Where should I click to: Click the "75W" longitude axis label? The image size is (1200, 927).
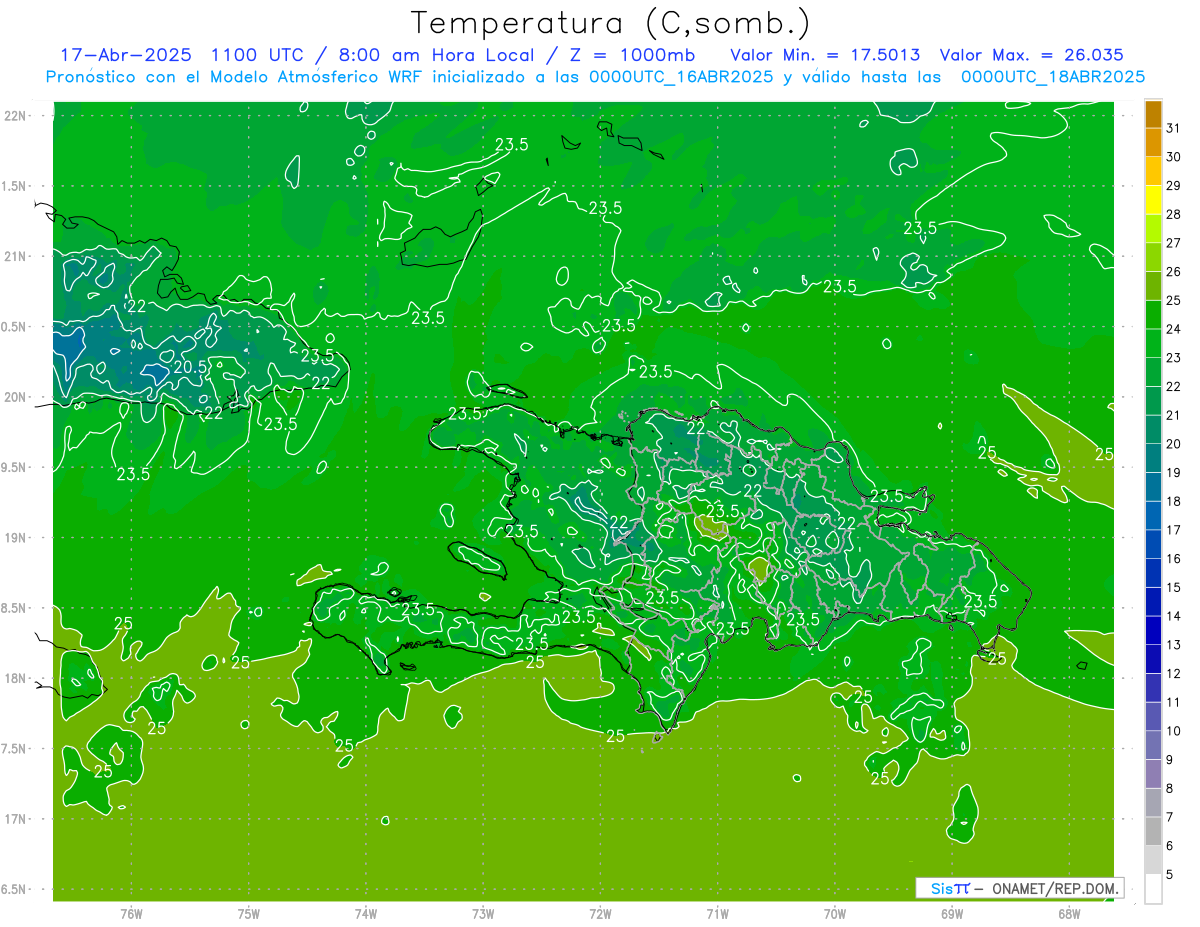[x=249, y=914]
